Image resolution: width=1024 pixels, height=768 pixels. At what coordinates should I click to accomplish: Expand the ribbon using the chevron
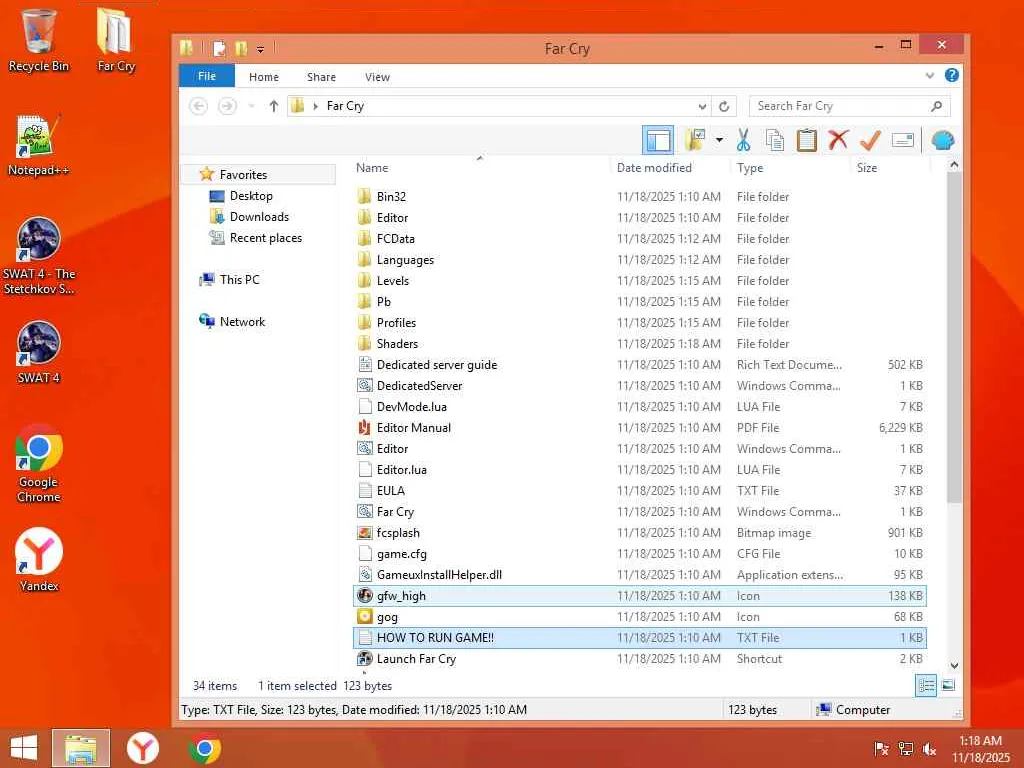pos(930,76)
